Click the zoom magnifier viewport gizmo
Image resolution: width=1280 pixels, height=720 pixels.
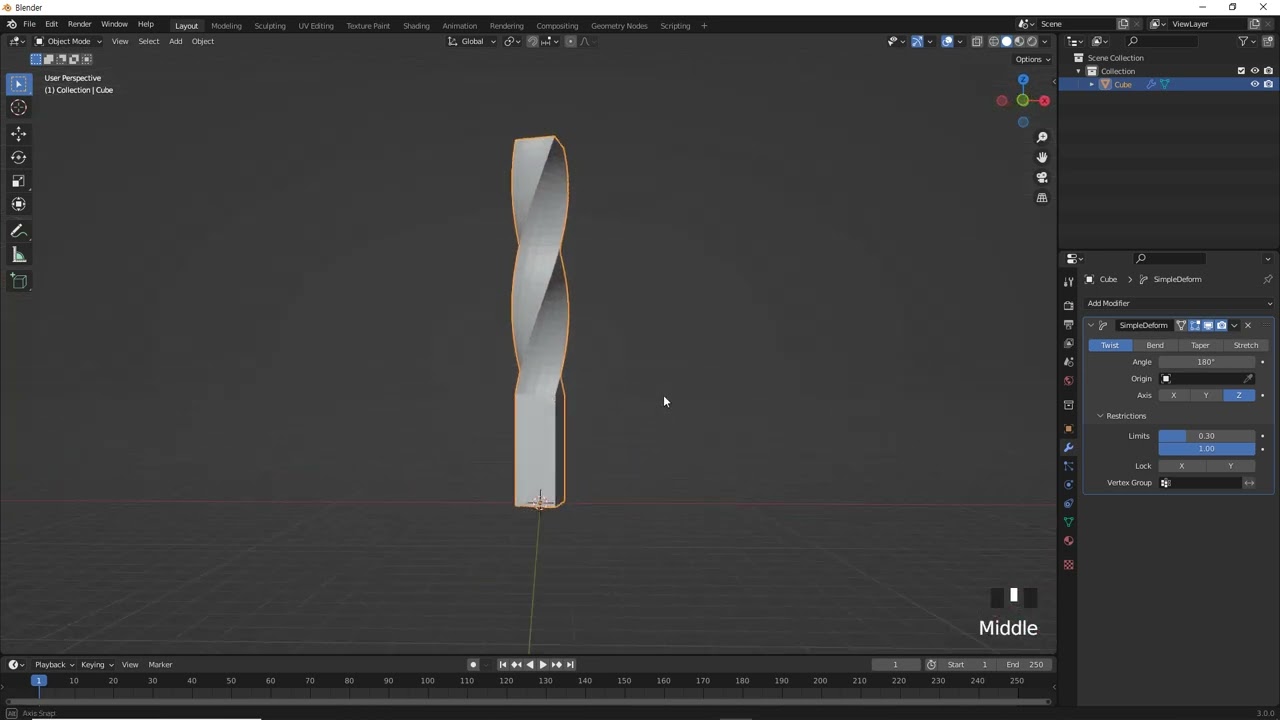[1042, 137]
